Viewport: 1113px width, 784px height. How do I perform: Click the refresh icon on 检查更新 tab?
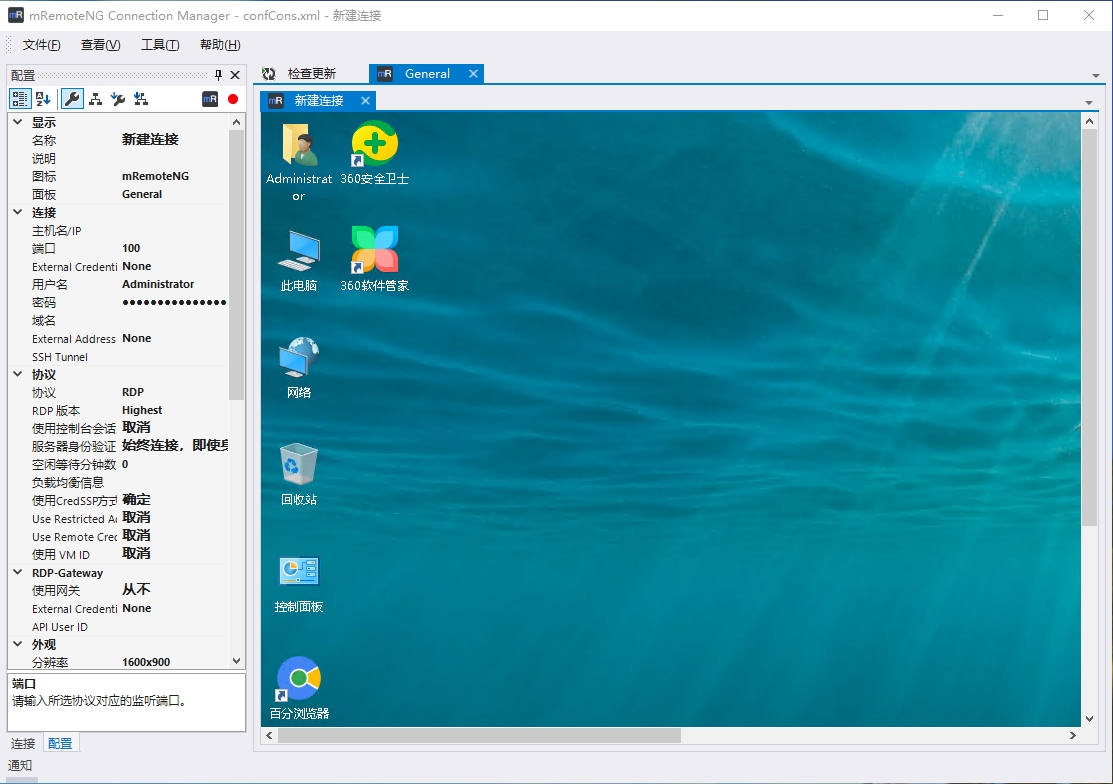click(268, 74)
